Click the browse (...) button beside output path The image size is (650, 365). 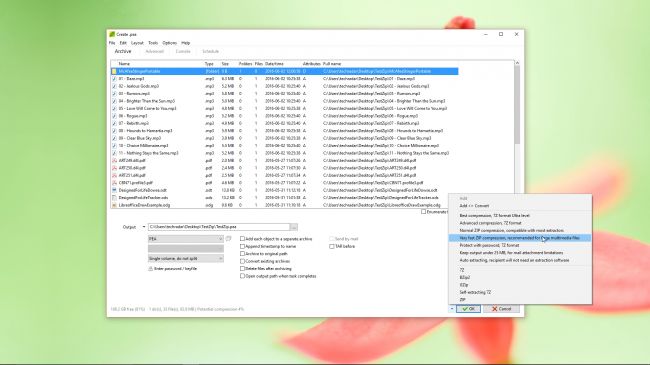click(293, 227)
